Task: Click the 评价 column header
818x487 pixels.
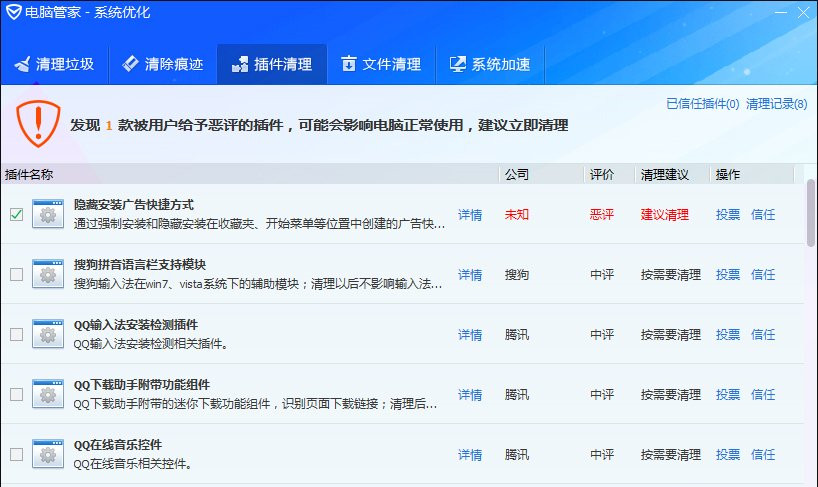Action: (x=609, y=175)
